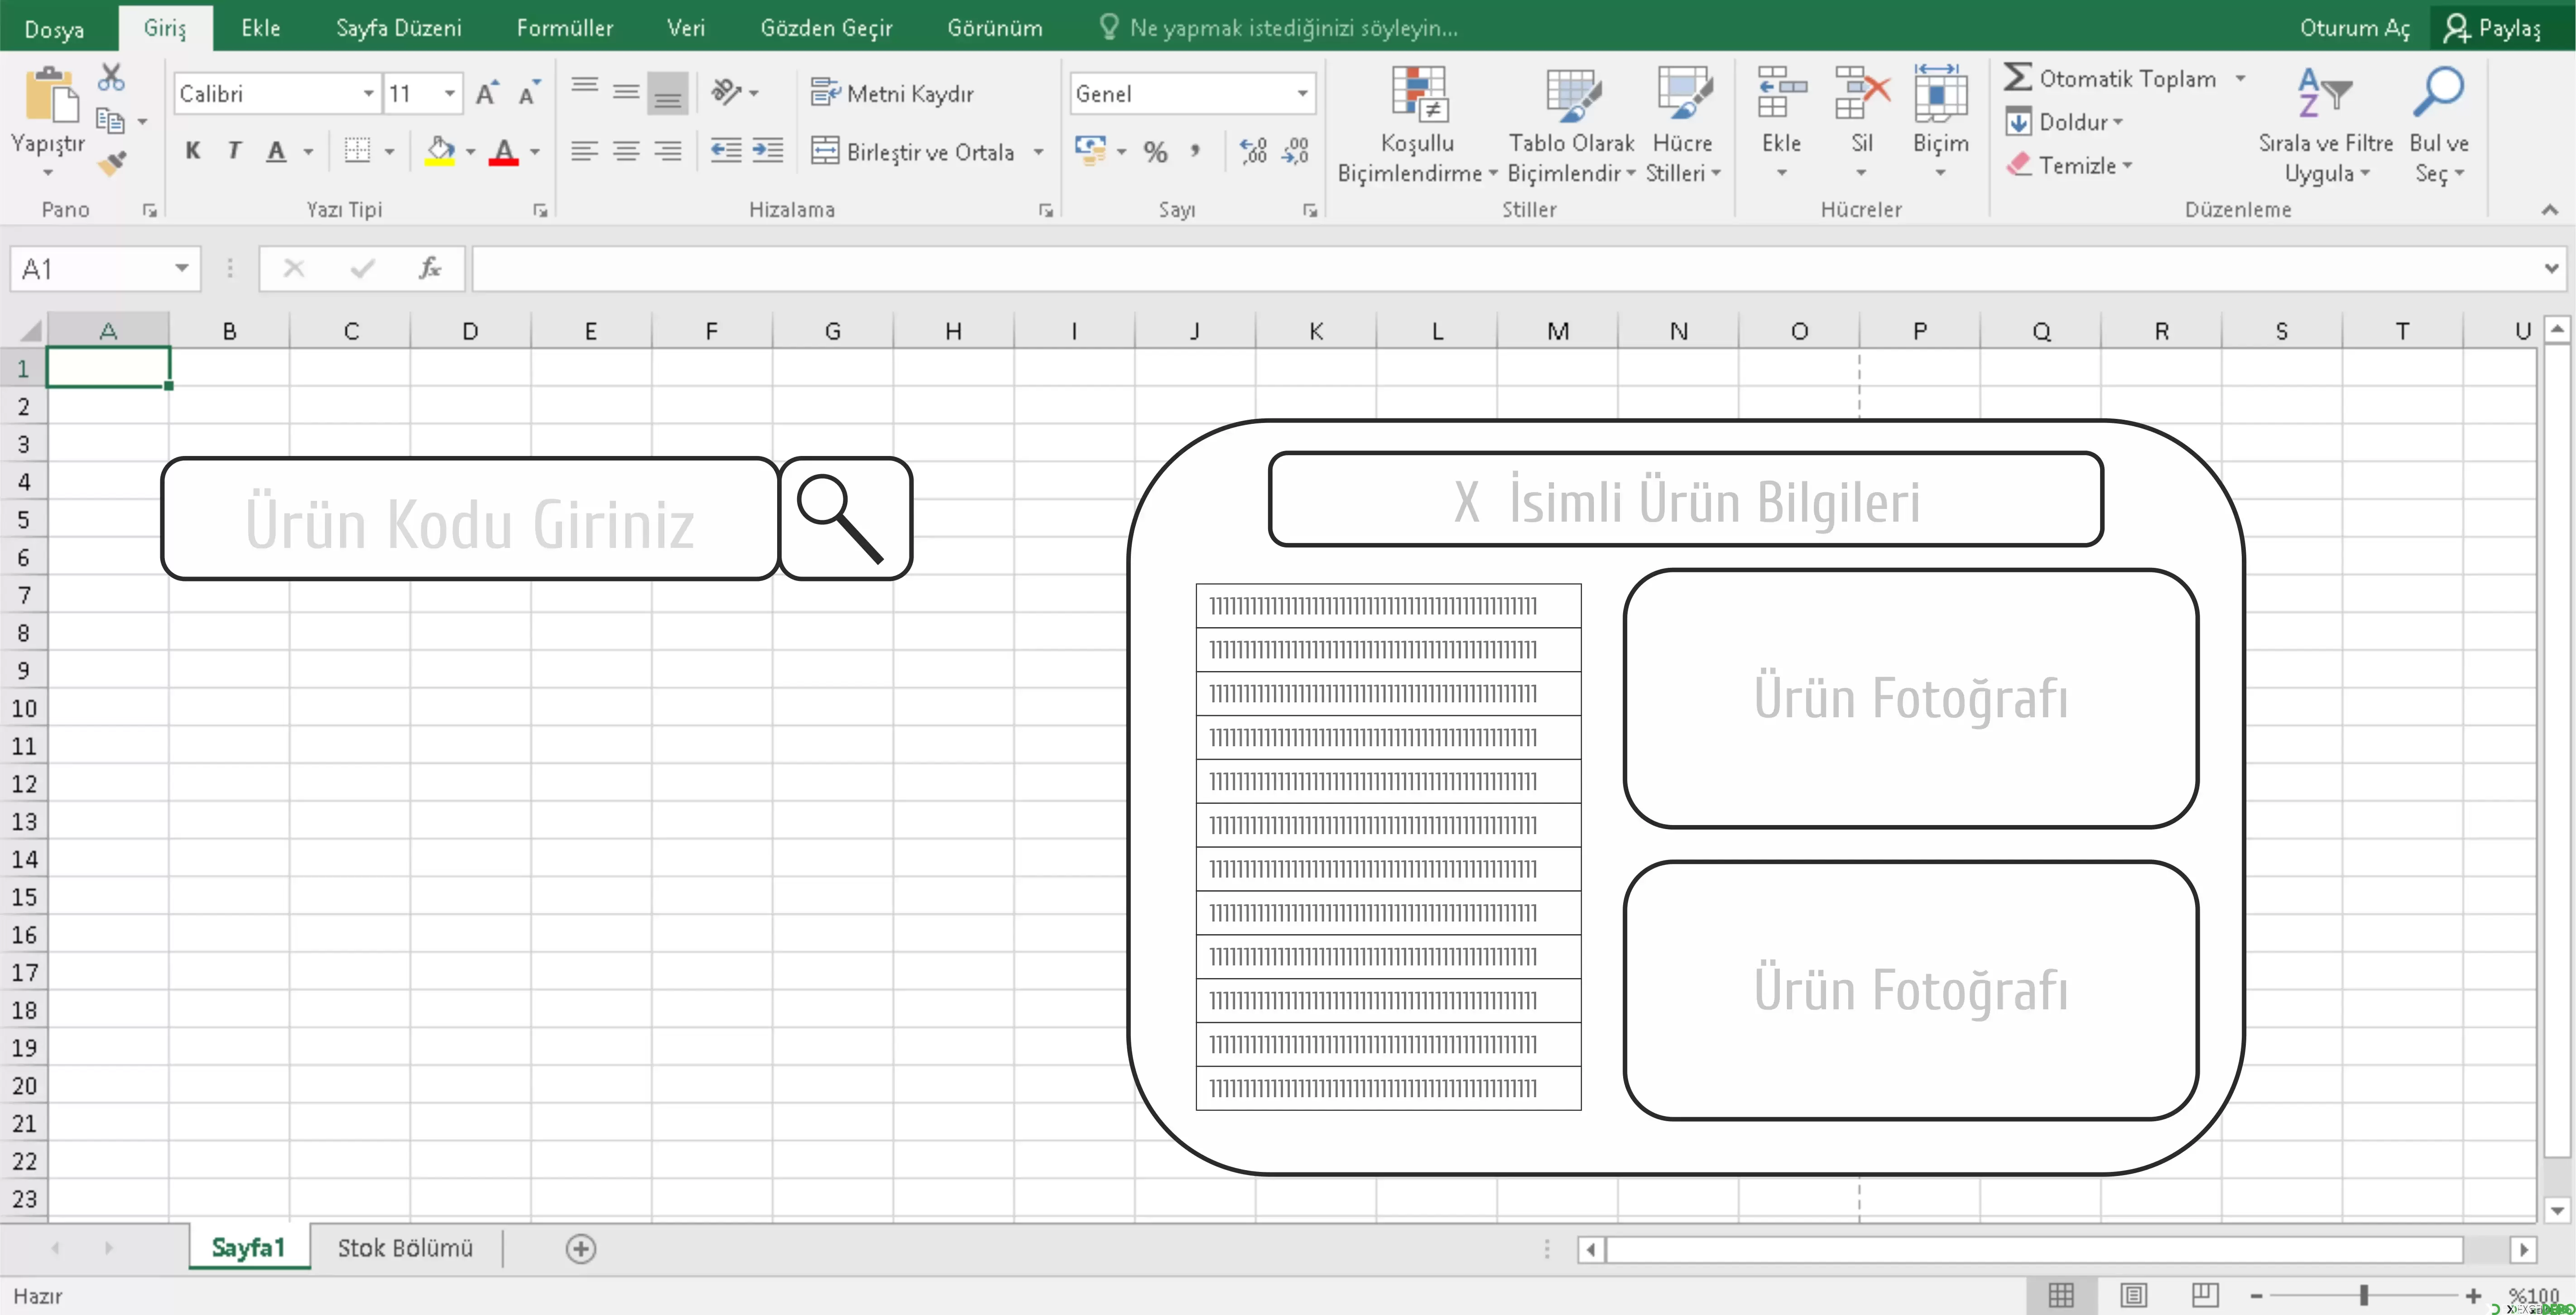Increase indent in Hizalama group

(767, 151)
